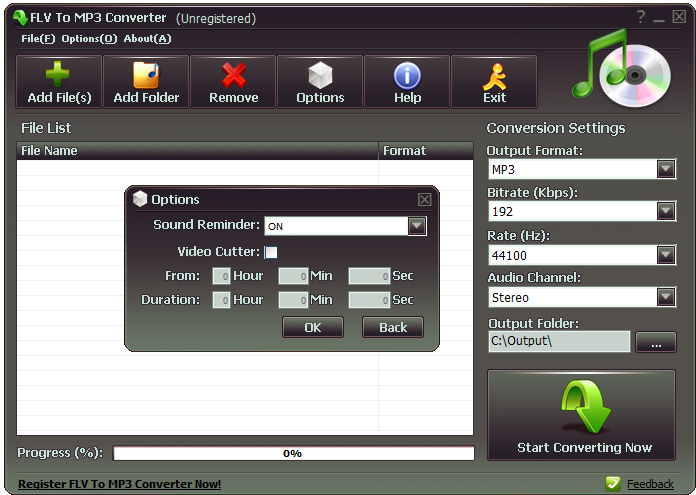Click the Feedback link

650,484
